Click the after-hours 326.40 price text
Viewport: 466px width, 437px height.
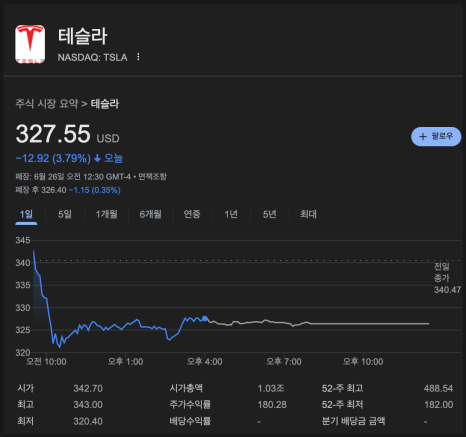pos(54,190)
